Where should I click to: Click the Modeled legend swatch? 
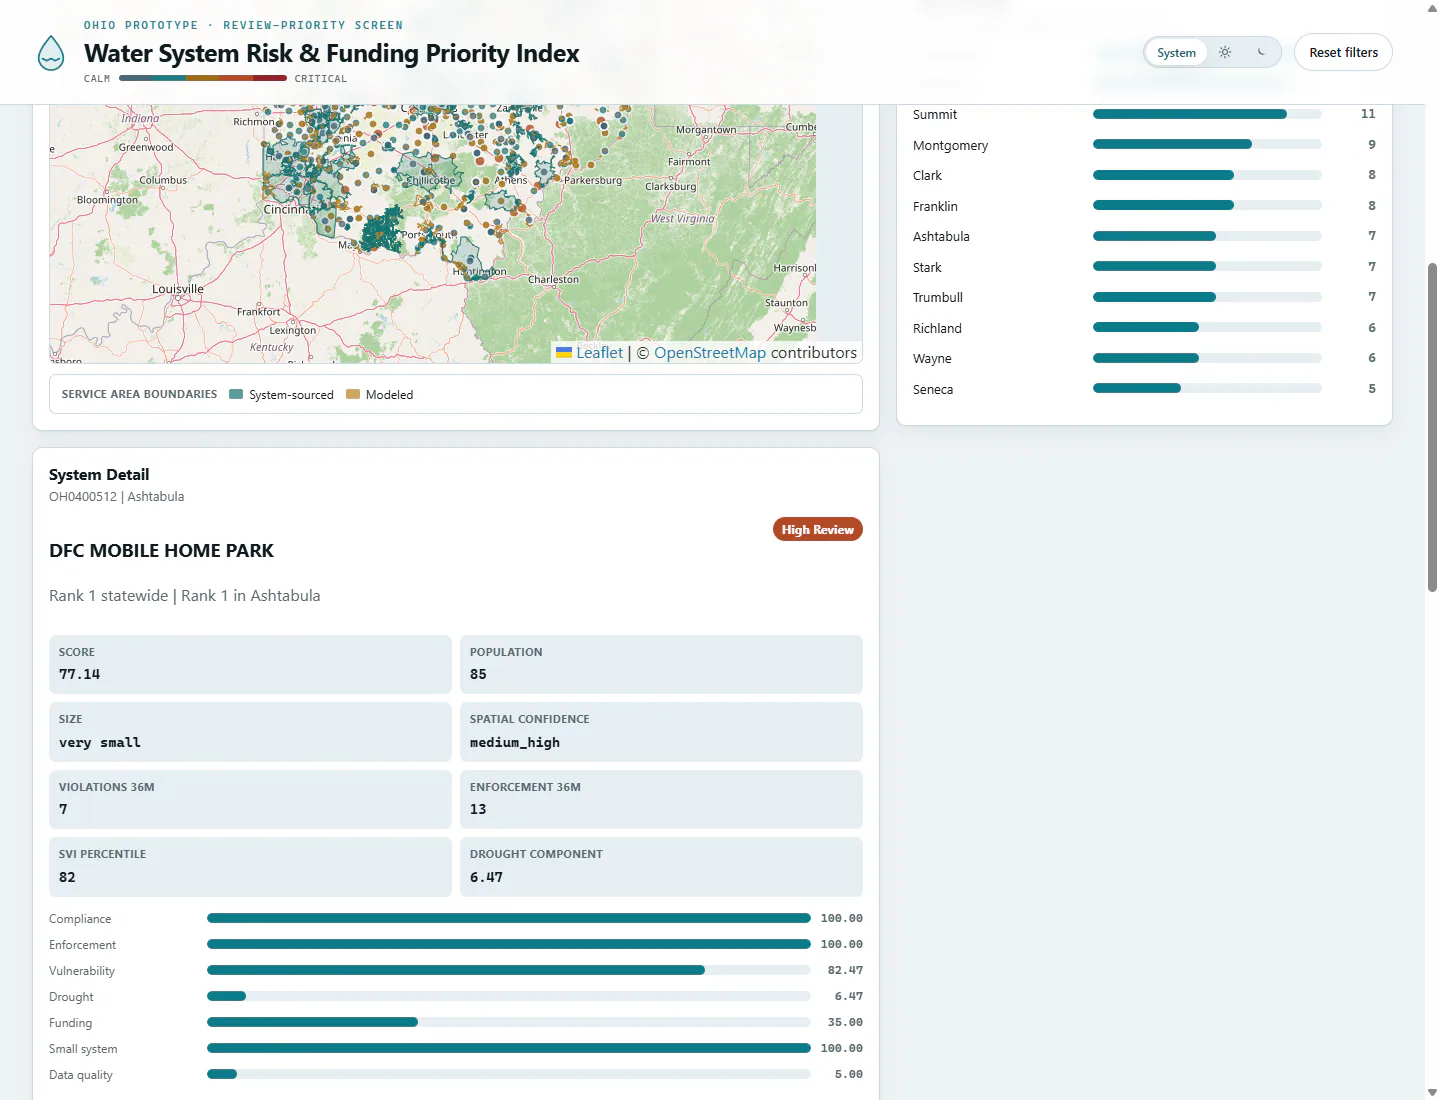pos(353,395)
